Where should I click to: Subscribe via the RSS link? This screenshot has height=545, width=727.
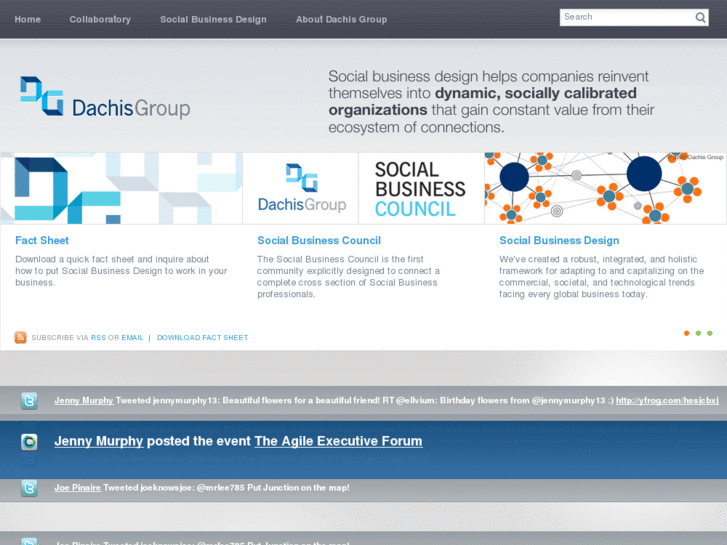(x=98, y=338)
